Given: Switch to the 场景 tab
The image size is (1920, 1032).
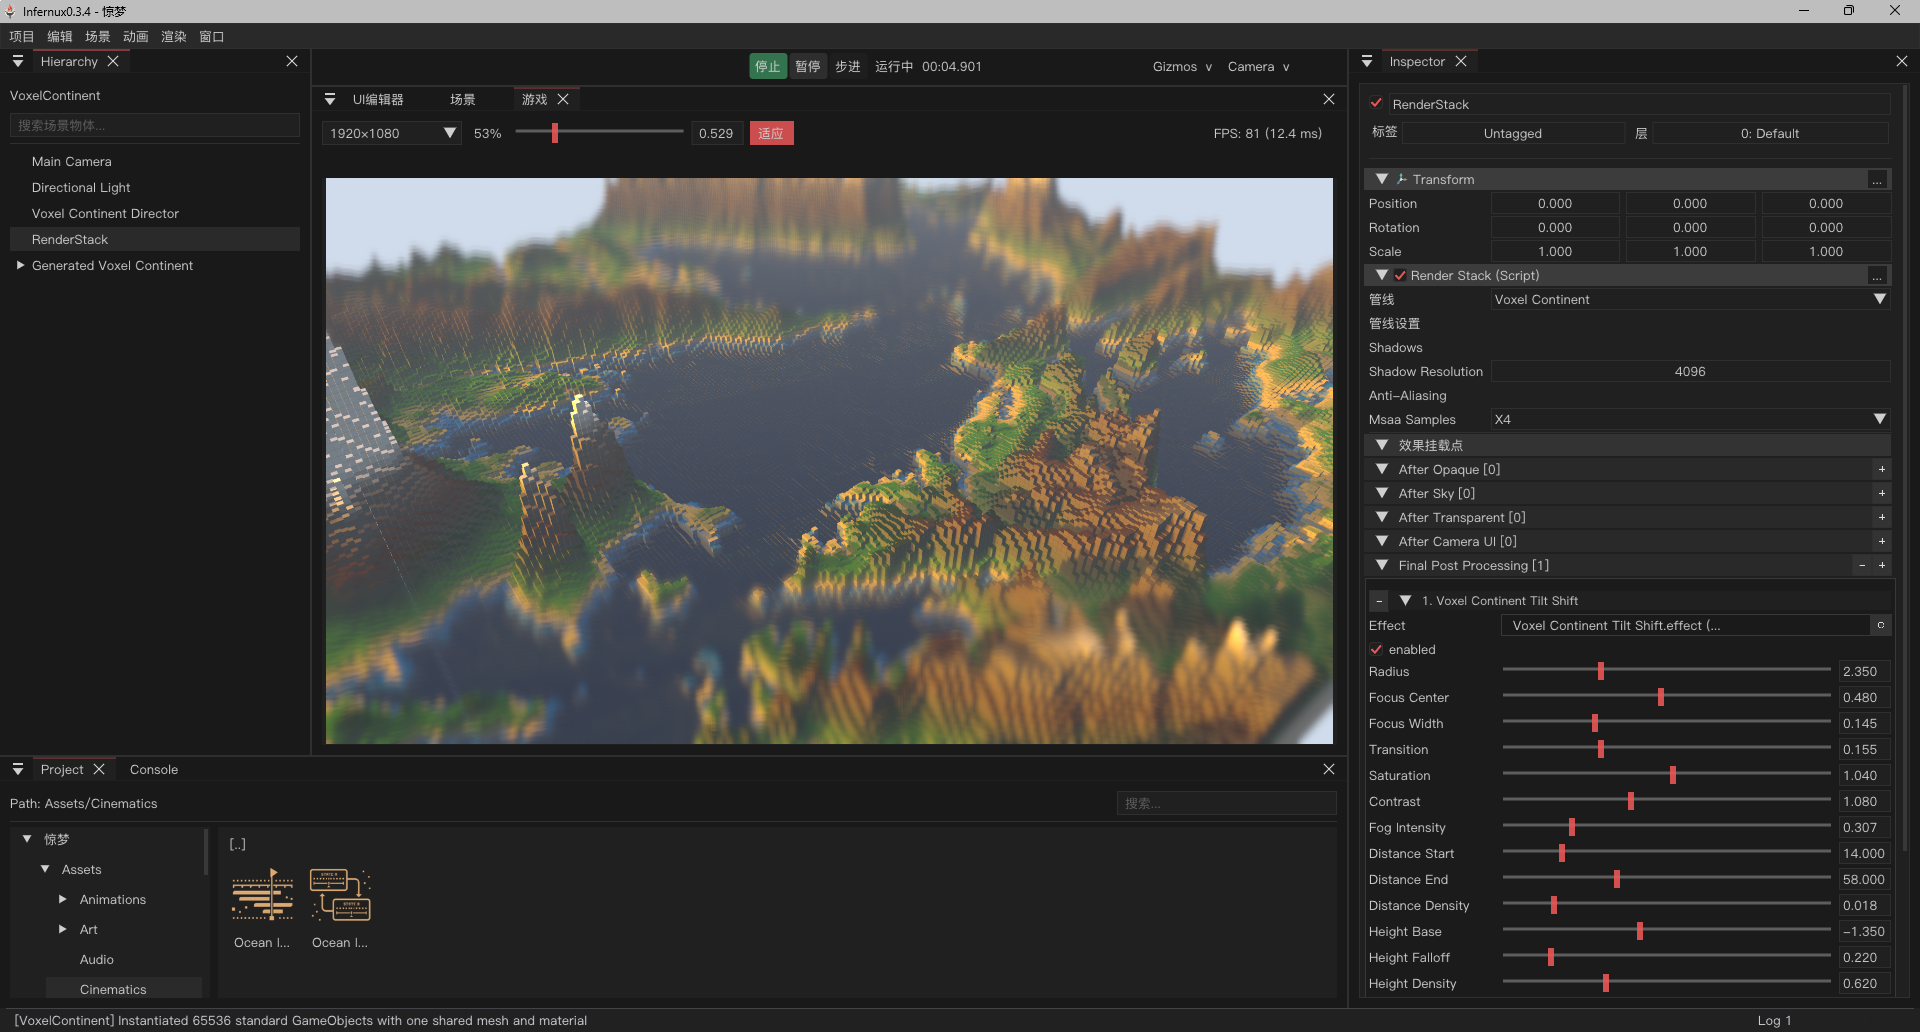Looking at the screenshot, I should (x=463, y=100).
